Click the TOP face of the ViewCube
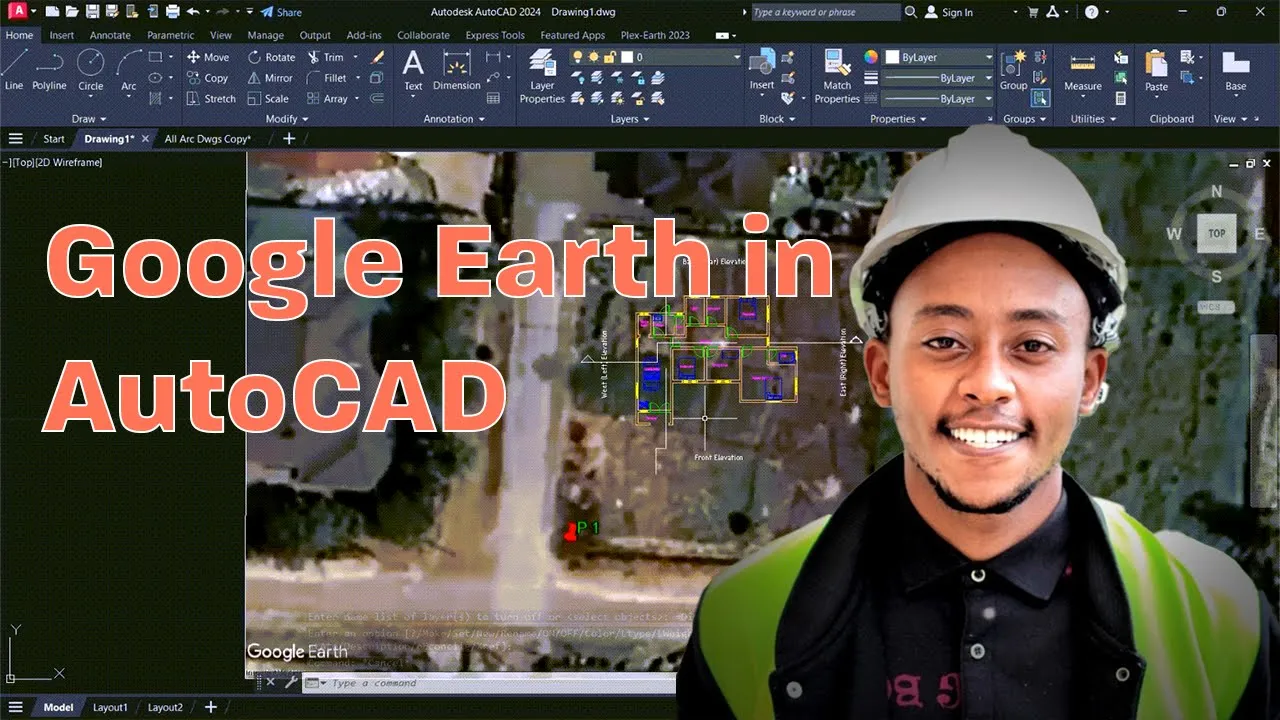The image size is (1280, 720). click(x=1216, y=233)
